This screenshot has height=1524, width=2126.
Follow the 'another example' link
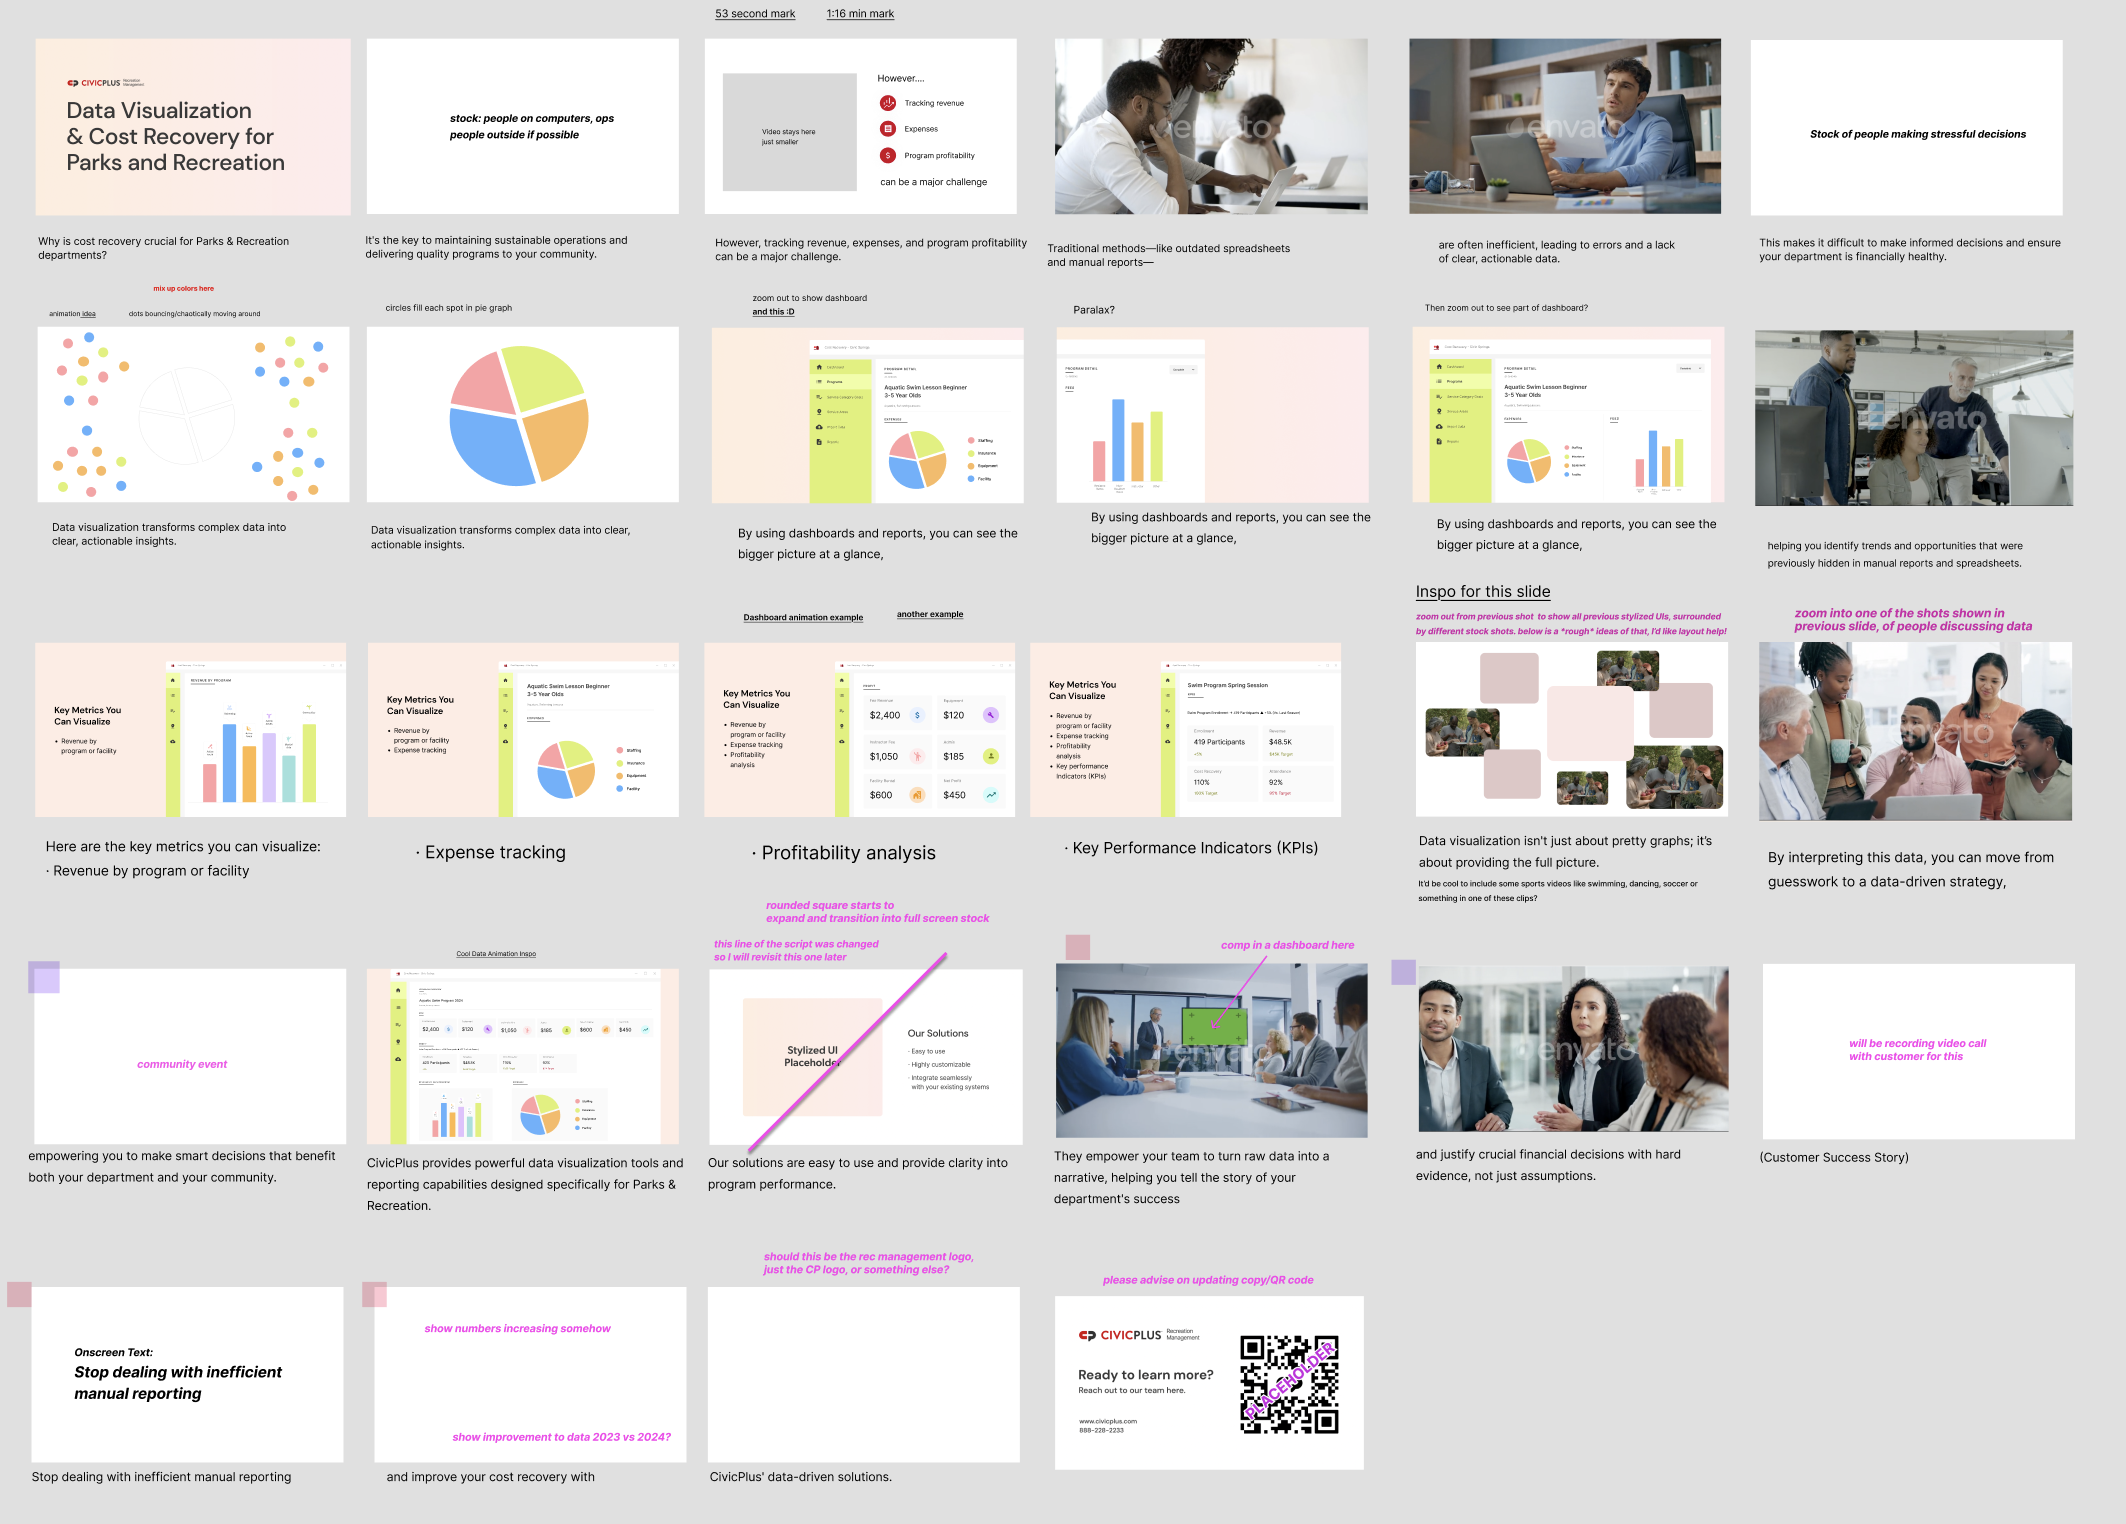[930, 614]
